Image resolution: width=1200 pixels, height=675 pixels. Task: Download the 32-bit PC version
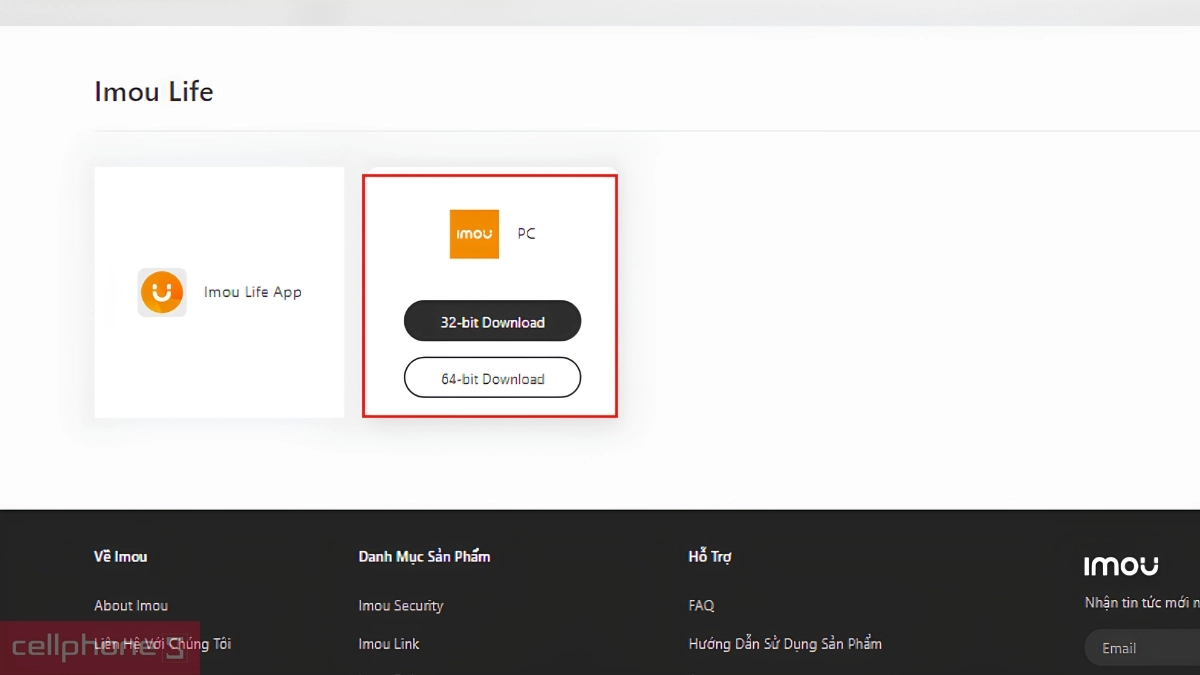[x=492, y=322]
